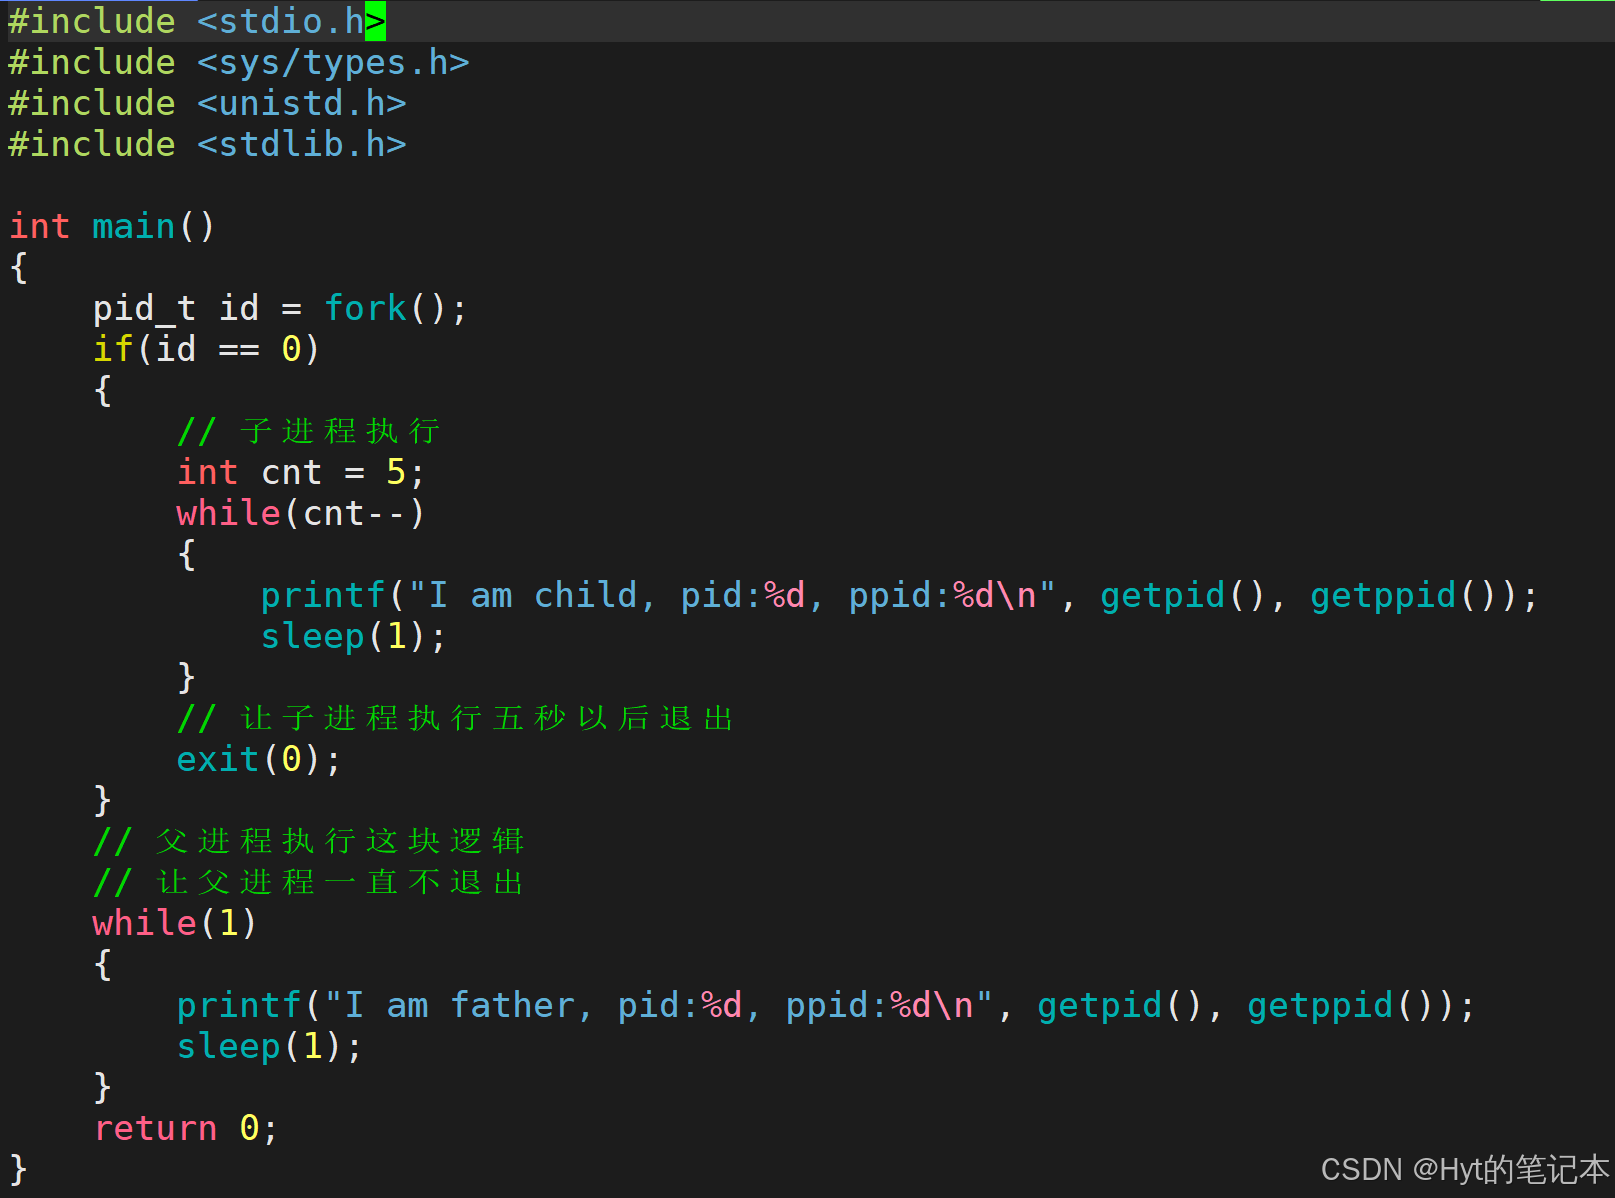Viewport: 1615px width, 1198px height.
Task: Click getpid() call in father printf
Action: (1120, 1005)
